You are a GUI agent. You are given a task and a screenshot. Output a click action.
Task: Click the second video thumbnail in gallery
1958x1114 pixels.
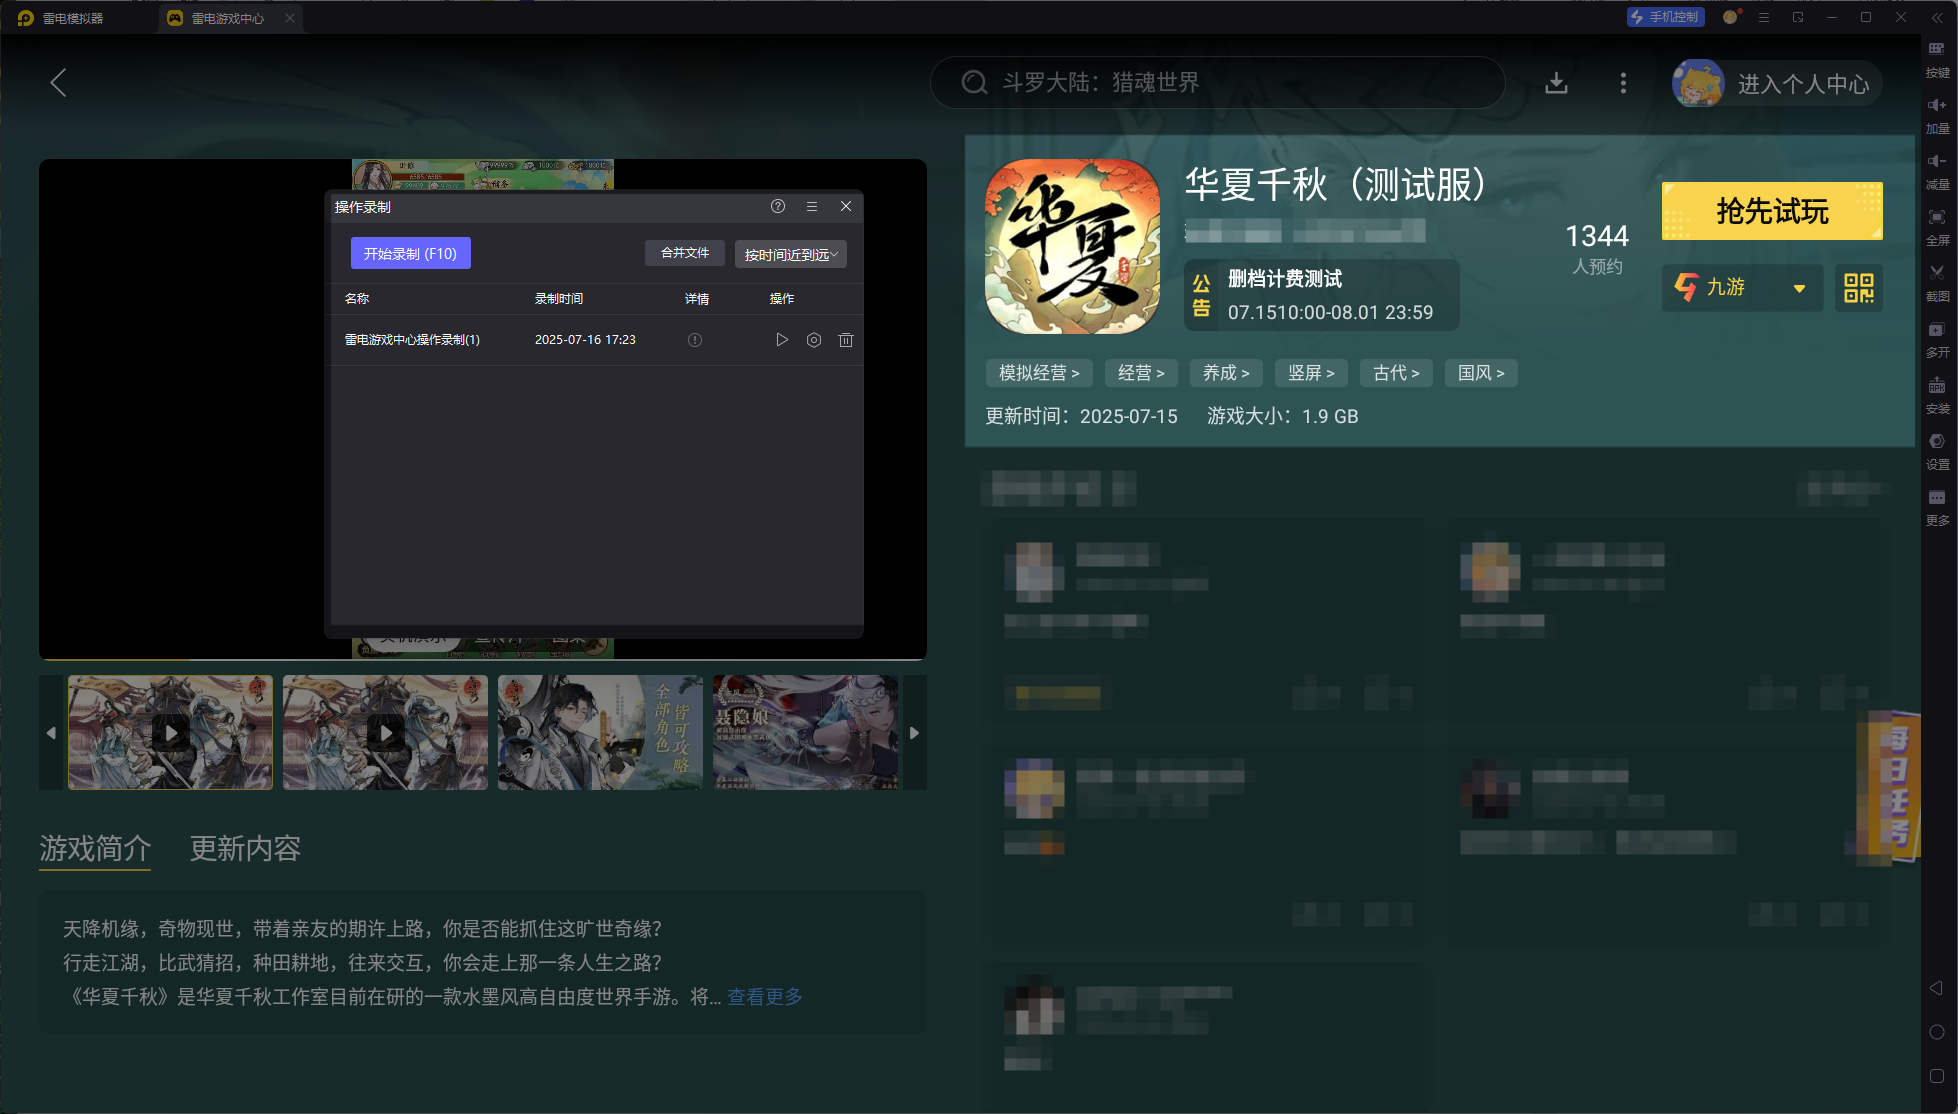point(385,732)
